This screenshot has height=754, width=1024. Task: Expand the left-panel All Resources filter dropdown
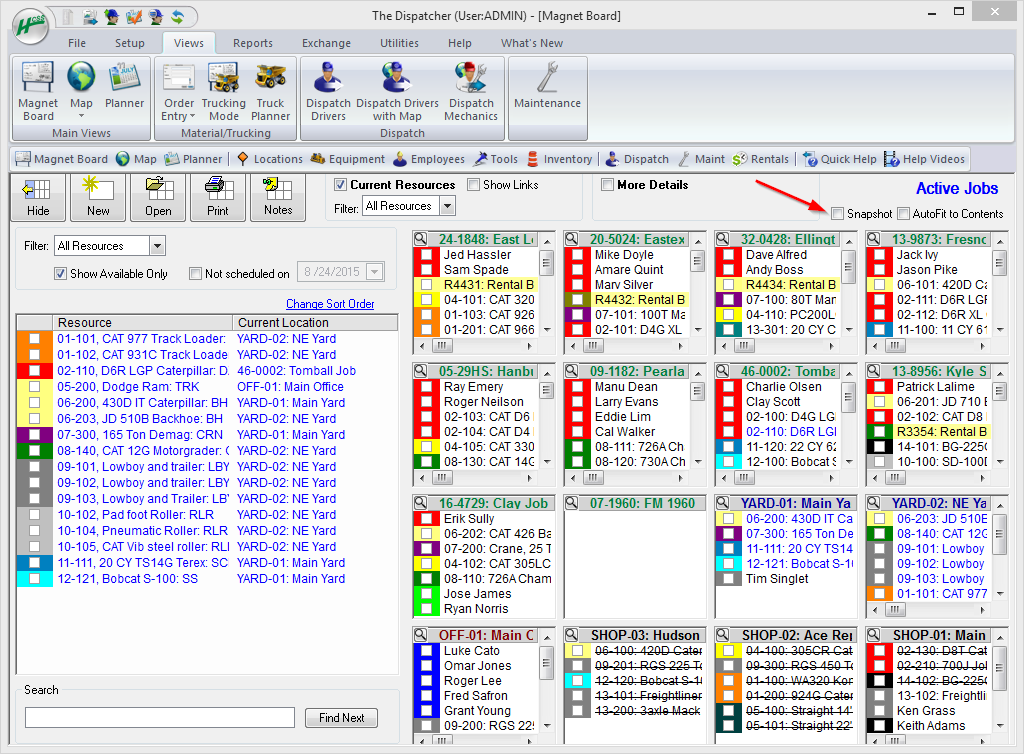point(156,246)
